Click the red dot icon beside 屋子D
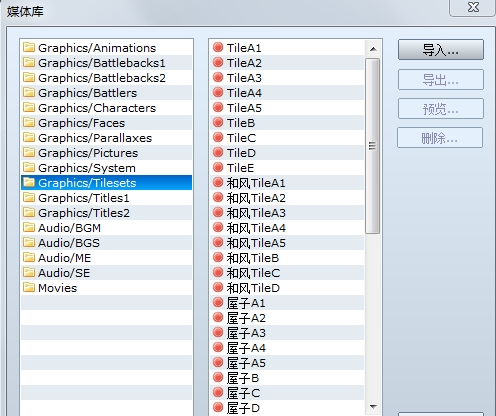 pos(218,407)
